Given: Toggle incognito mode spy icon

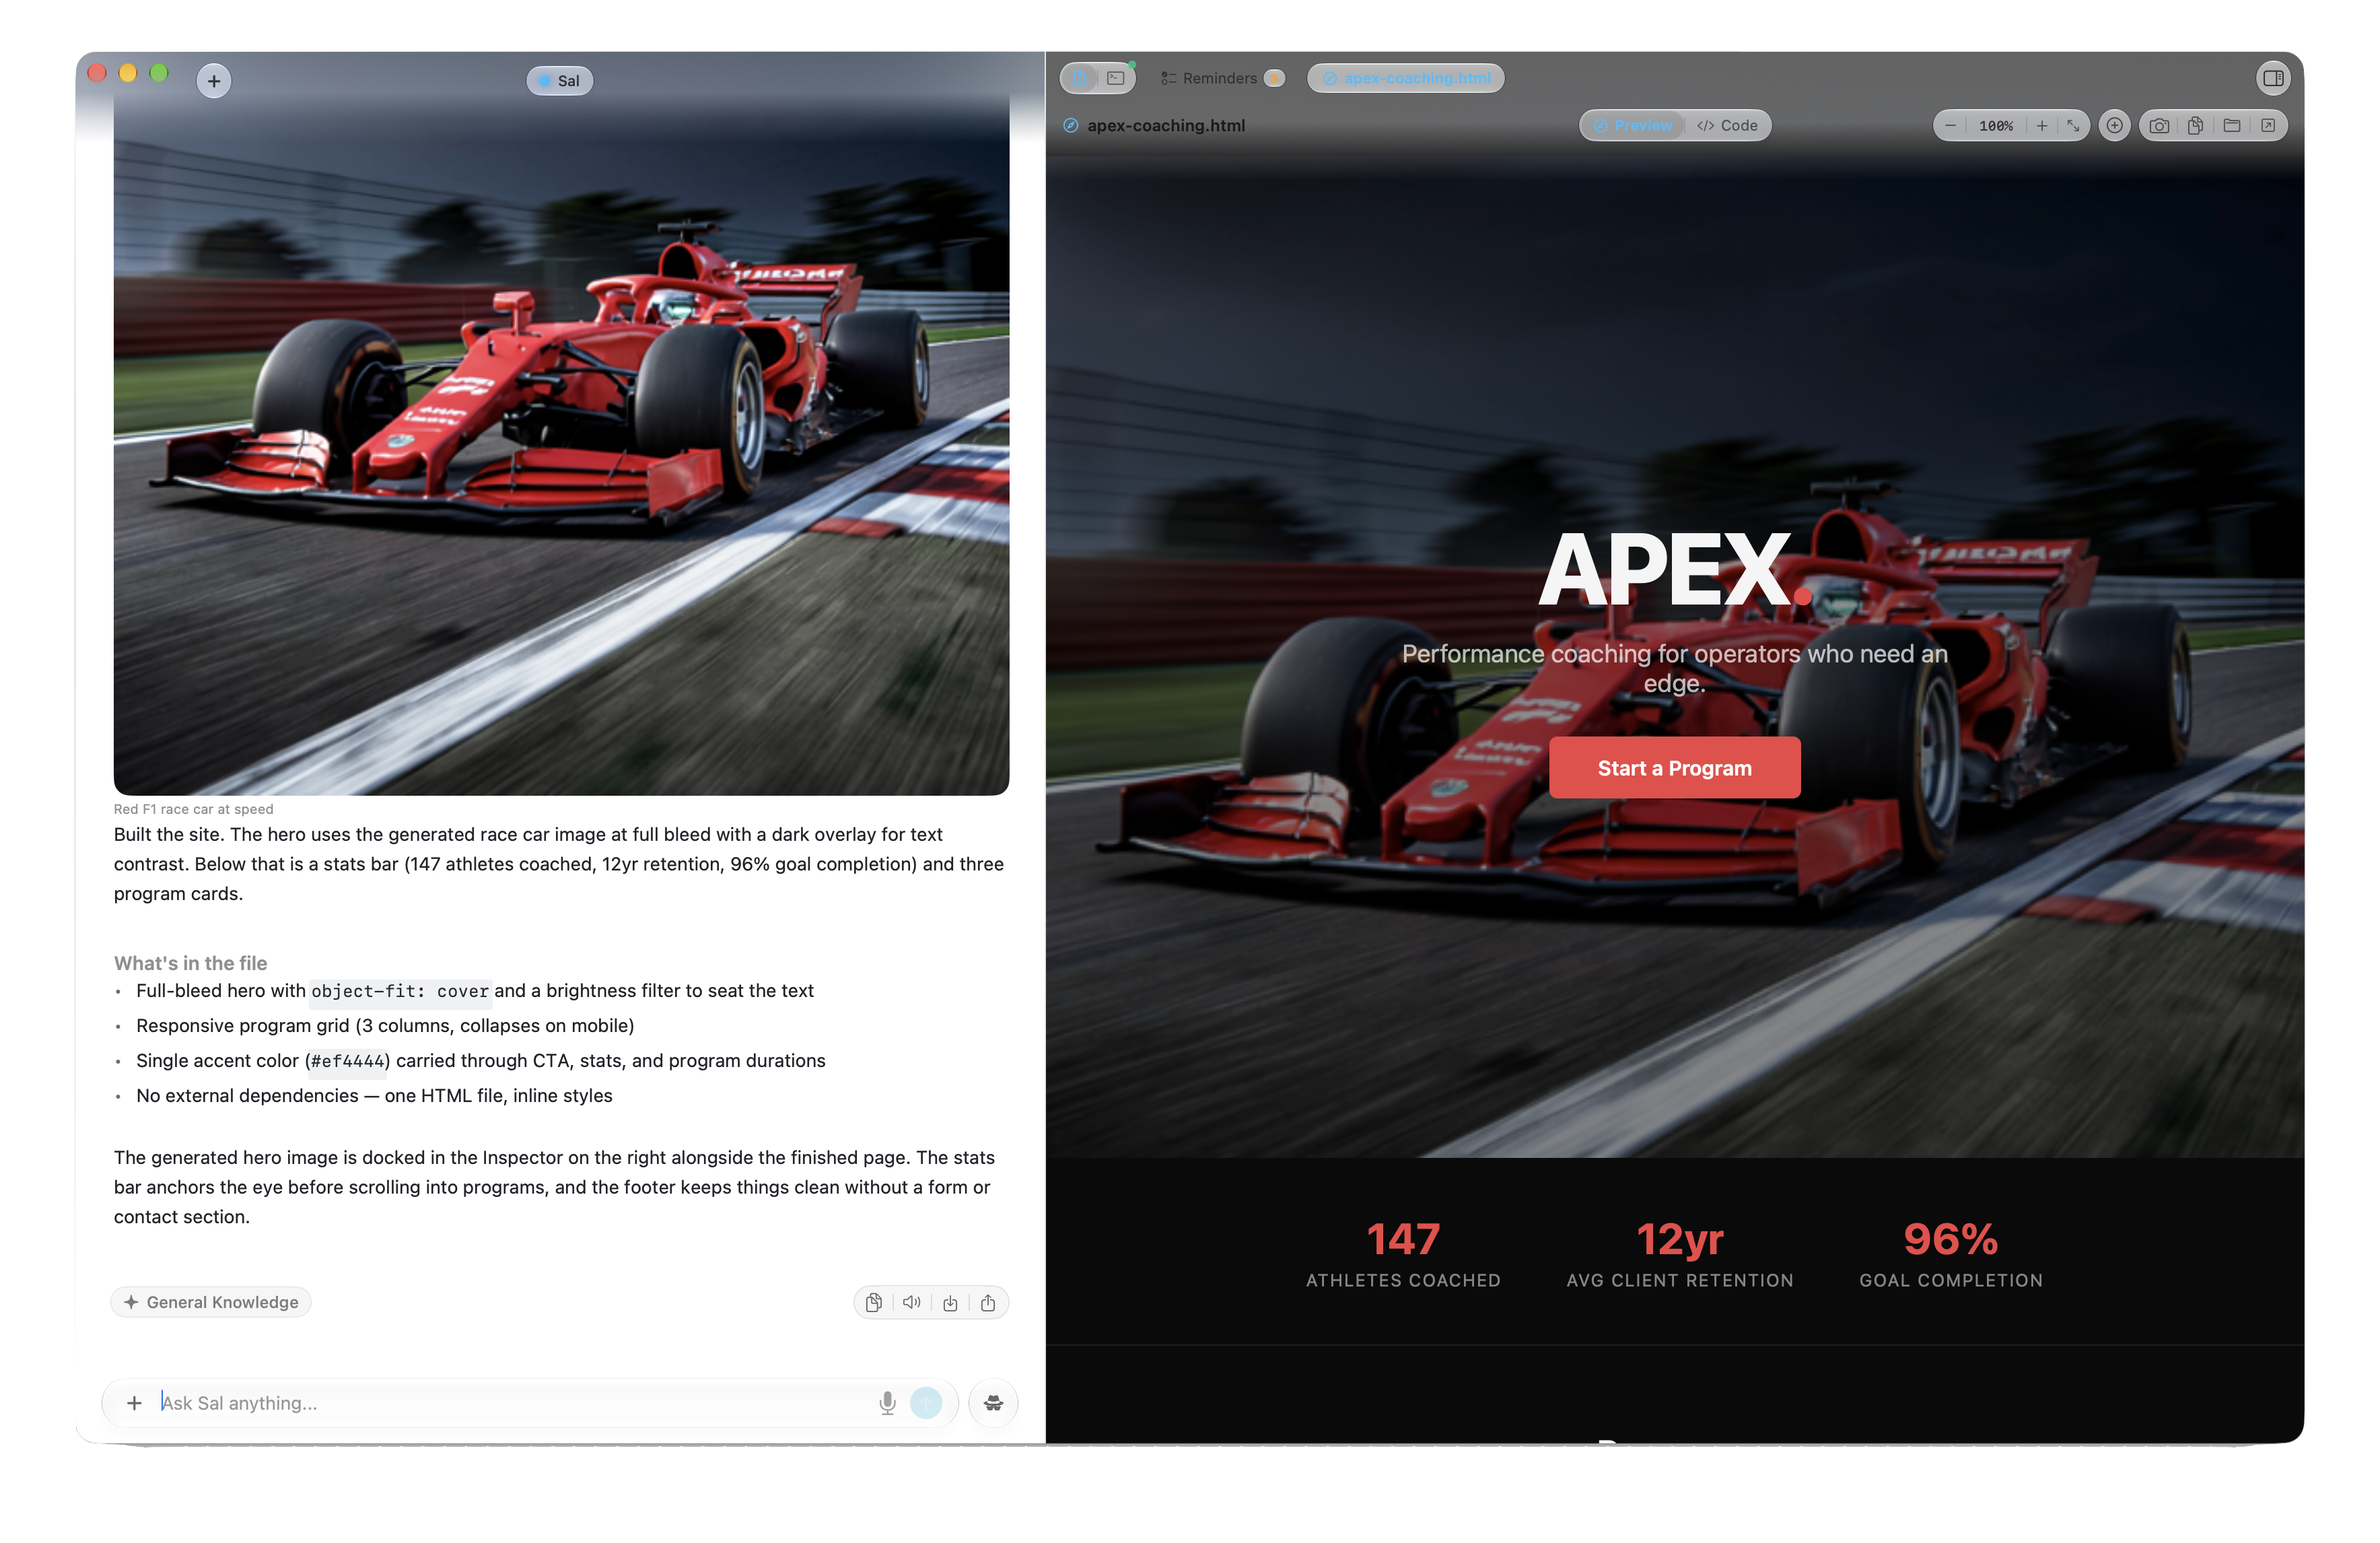Looking at the screenshot, I should pos(993,1402).
